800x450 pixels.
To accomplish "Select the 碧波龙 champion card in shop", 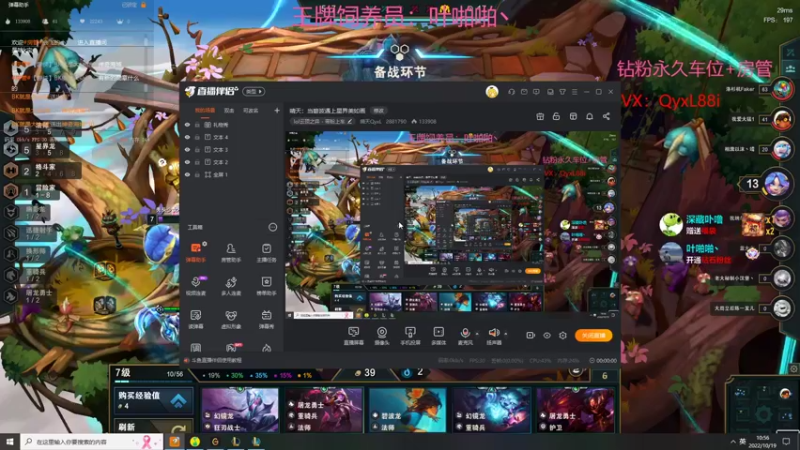I will [408, 410].
